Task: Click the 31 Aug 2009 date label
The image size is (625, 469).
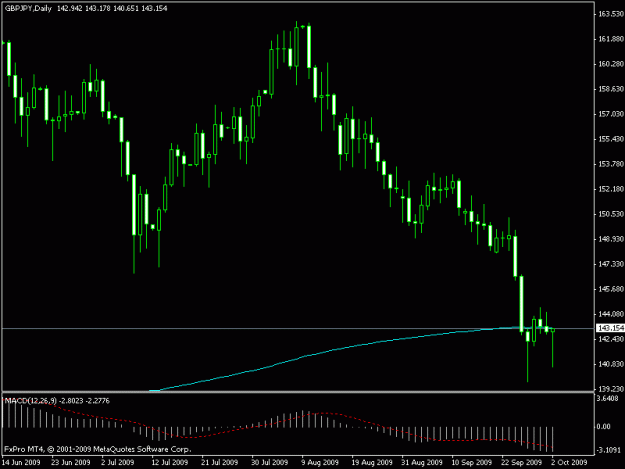Action: pyautogui.click(x=422, y=462)
